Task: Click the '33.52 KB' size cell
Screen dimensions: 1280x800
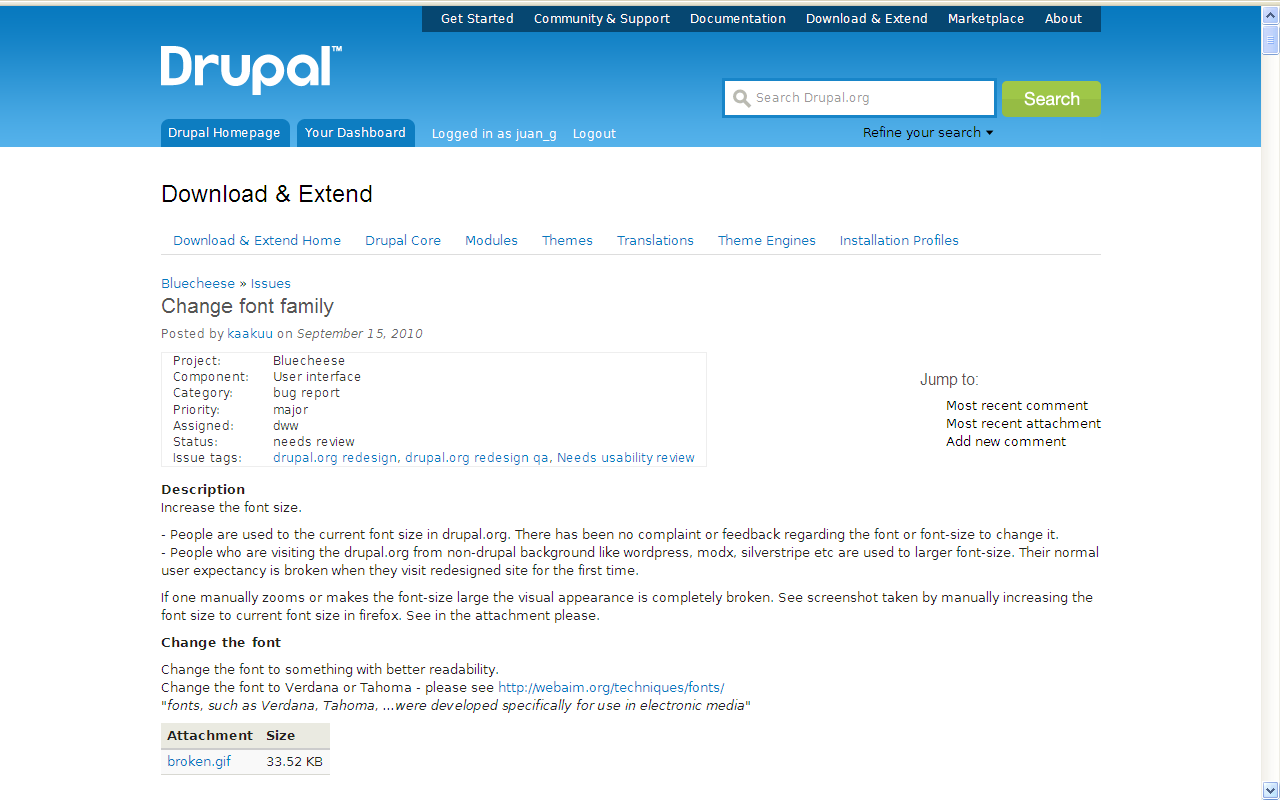Action: (x=294, y=762)
